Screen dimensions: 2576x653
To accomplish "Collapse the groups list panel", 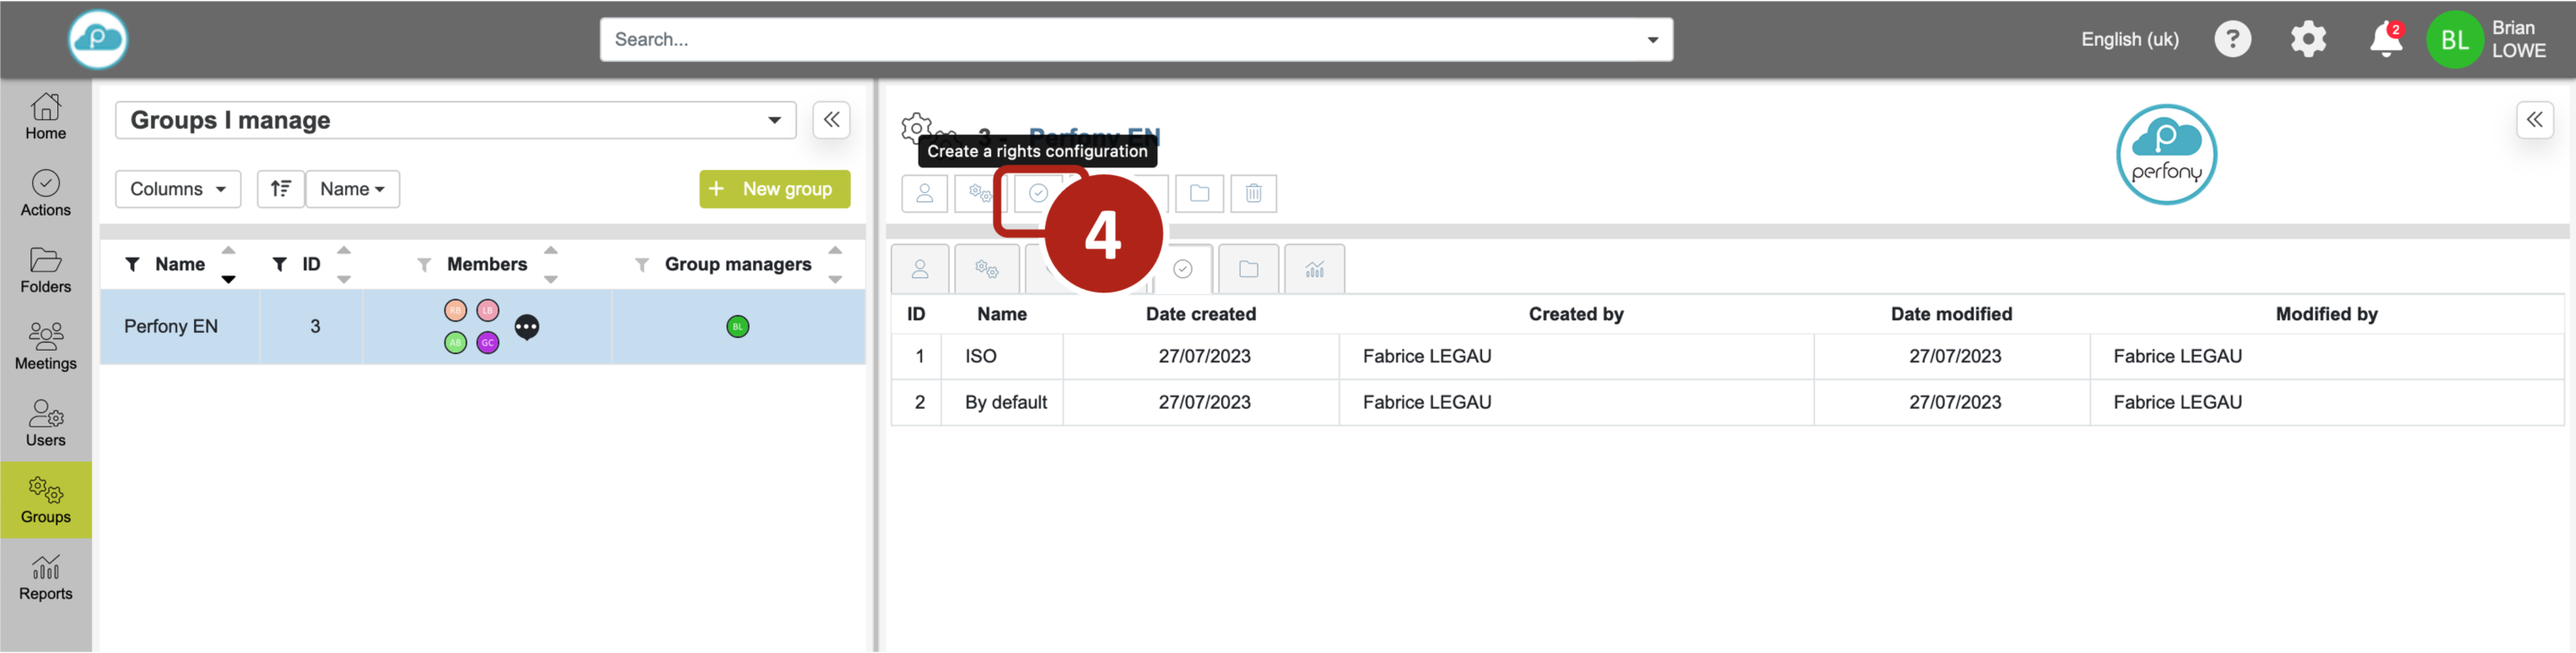I will pyautogui.click(x=831, y=120).
